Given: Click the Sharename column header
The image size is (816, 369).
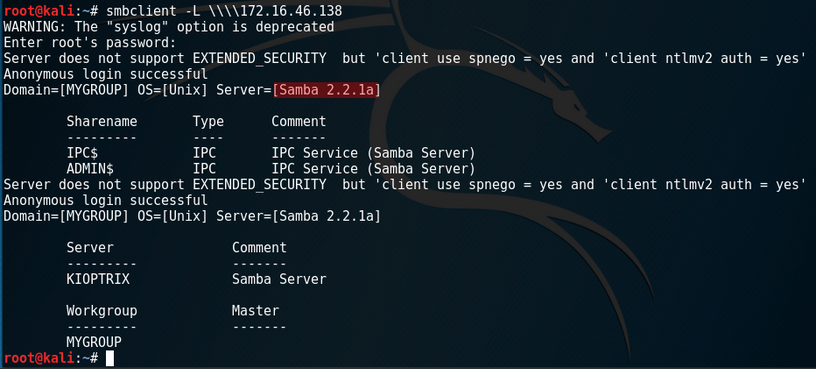Looking at the screenshot, I should [x=102, y=122].
